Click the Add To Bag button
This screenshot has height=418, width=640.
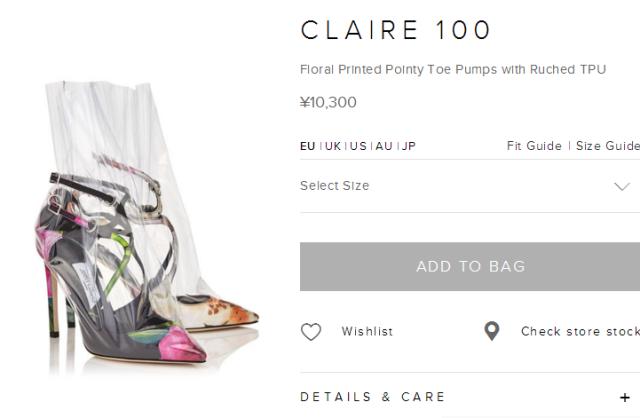(470, 267)
